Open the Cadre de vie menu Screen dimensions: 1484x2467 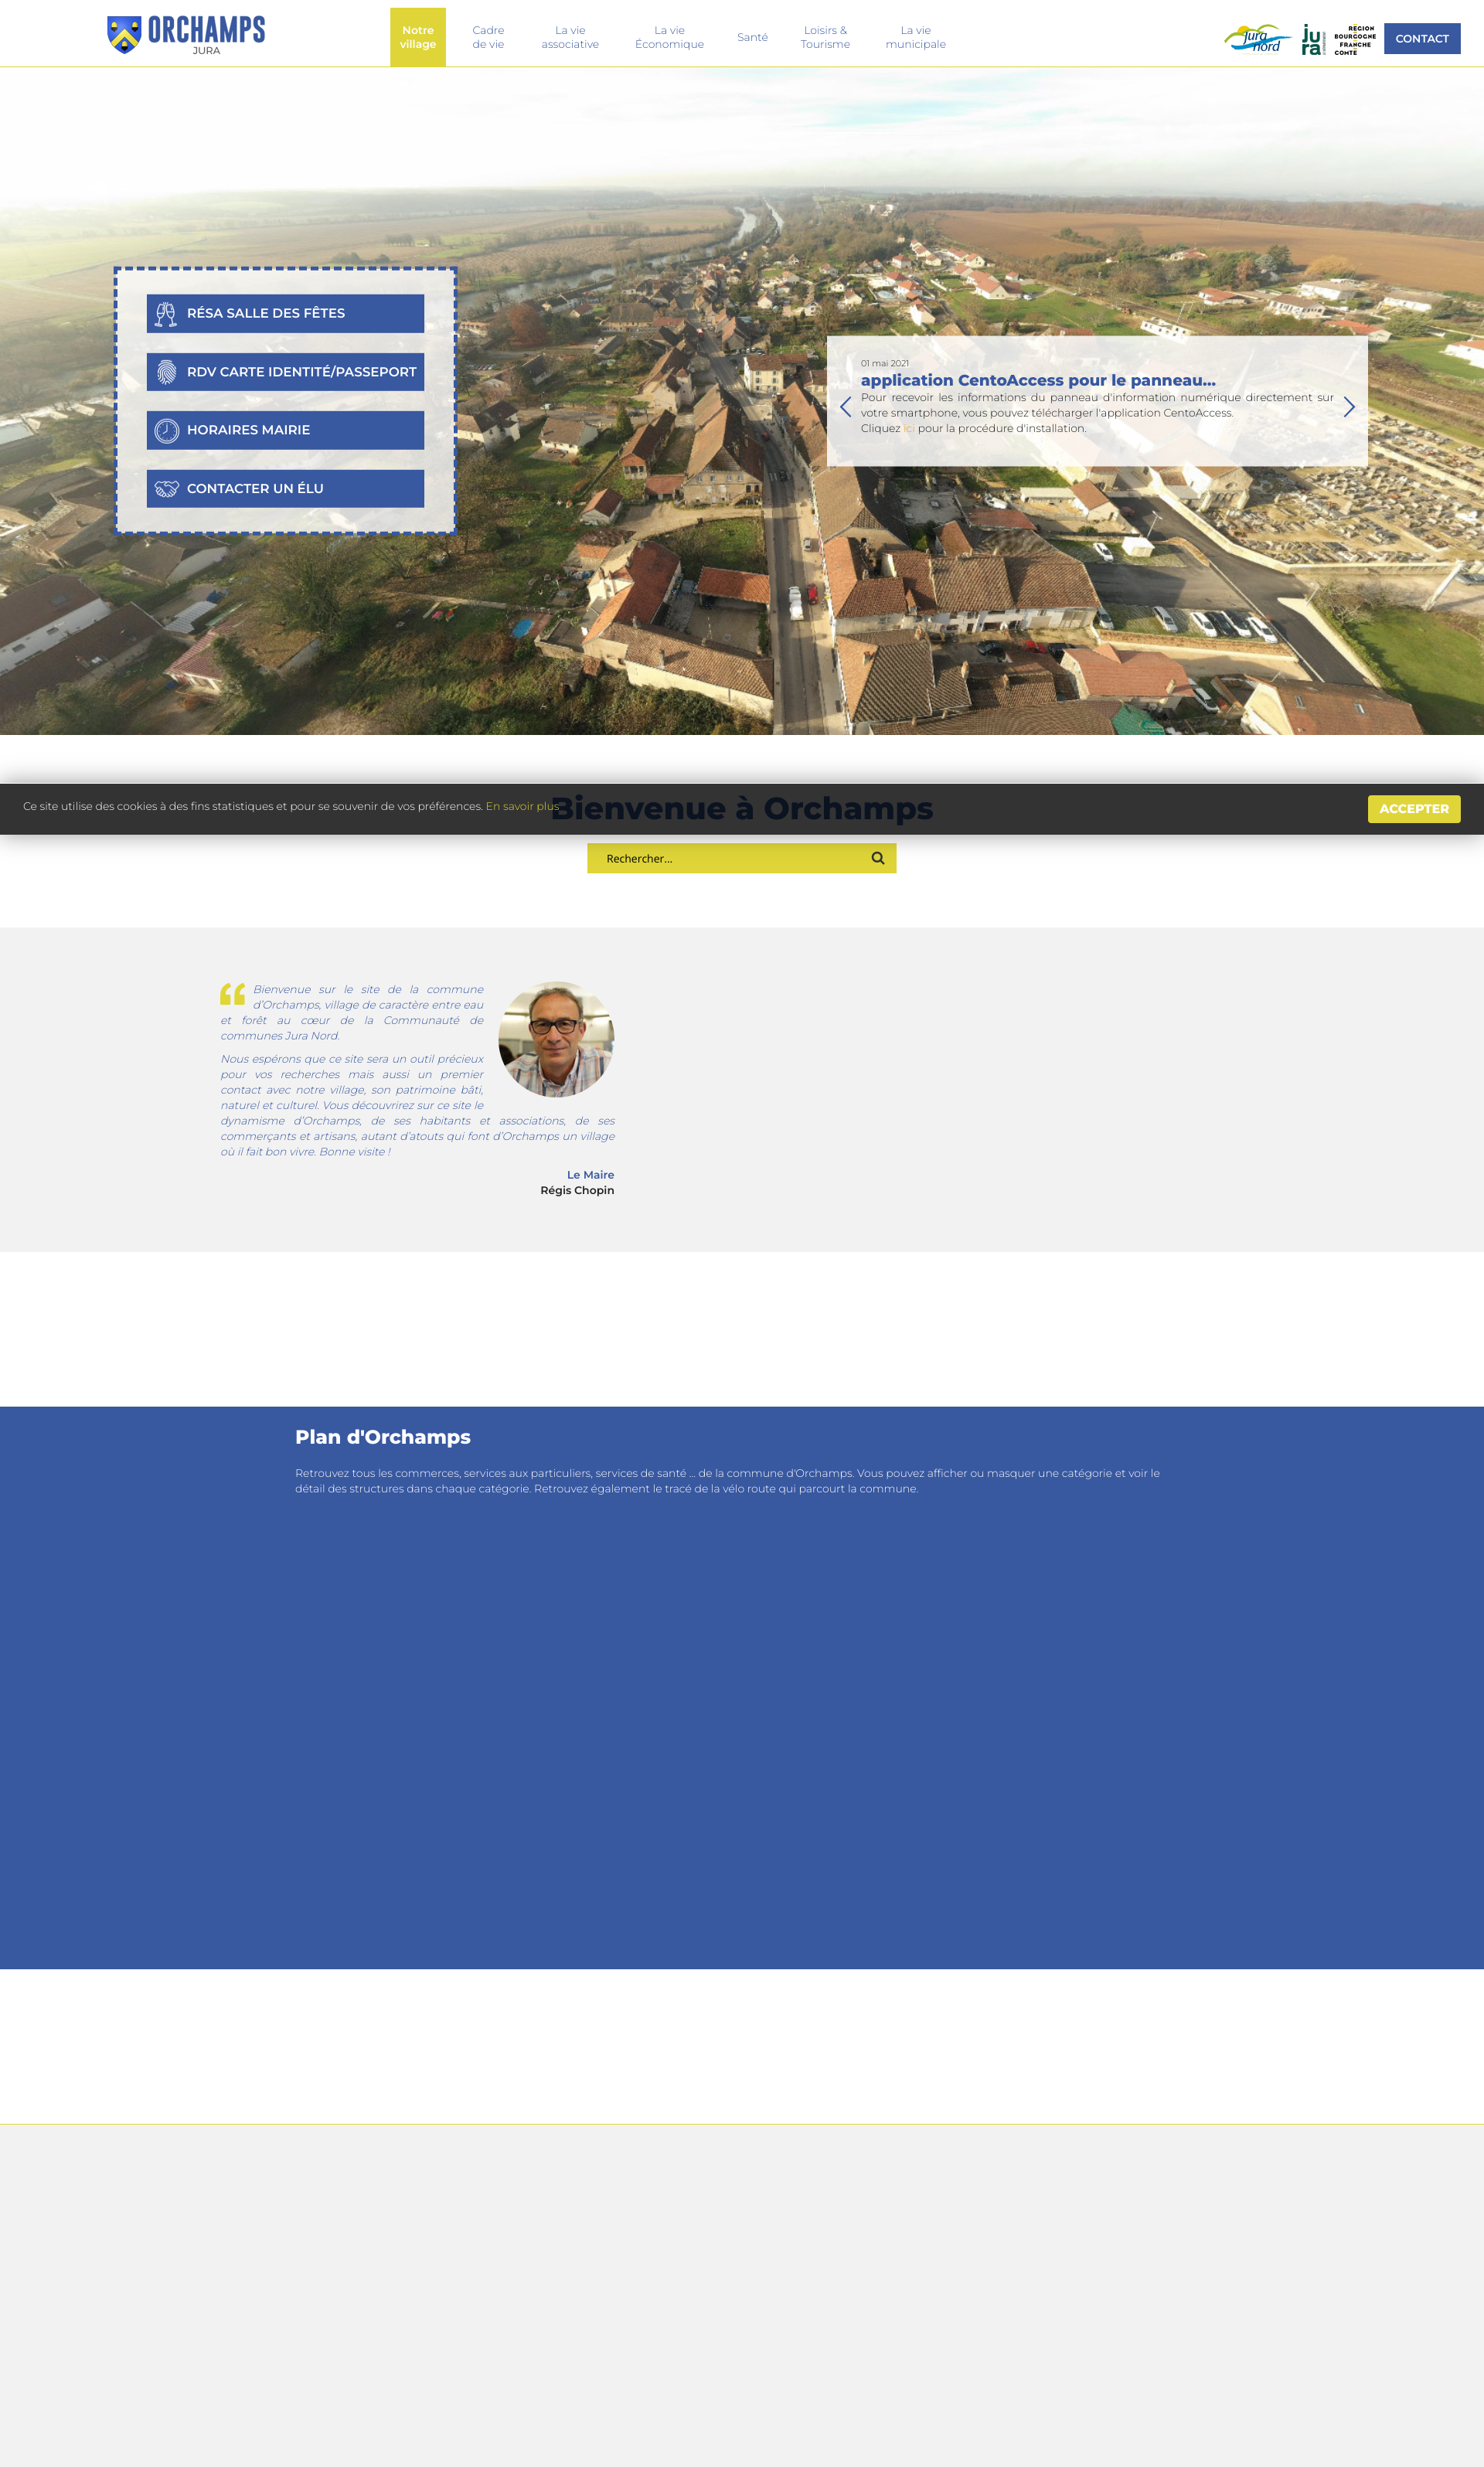tap(488, 37)
